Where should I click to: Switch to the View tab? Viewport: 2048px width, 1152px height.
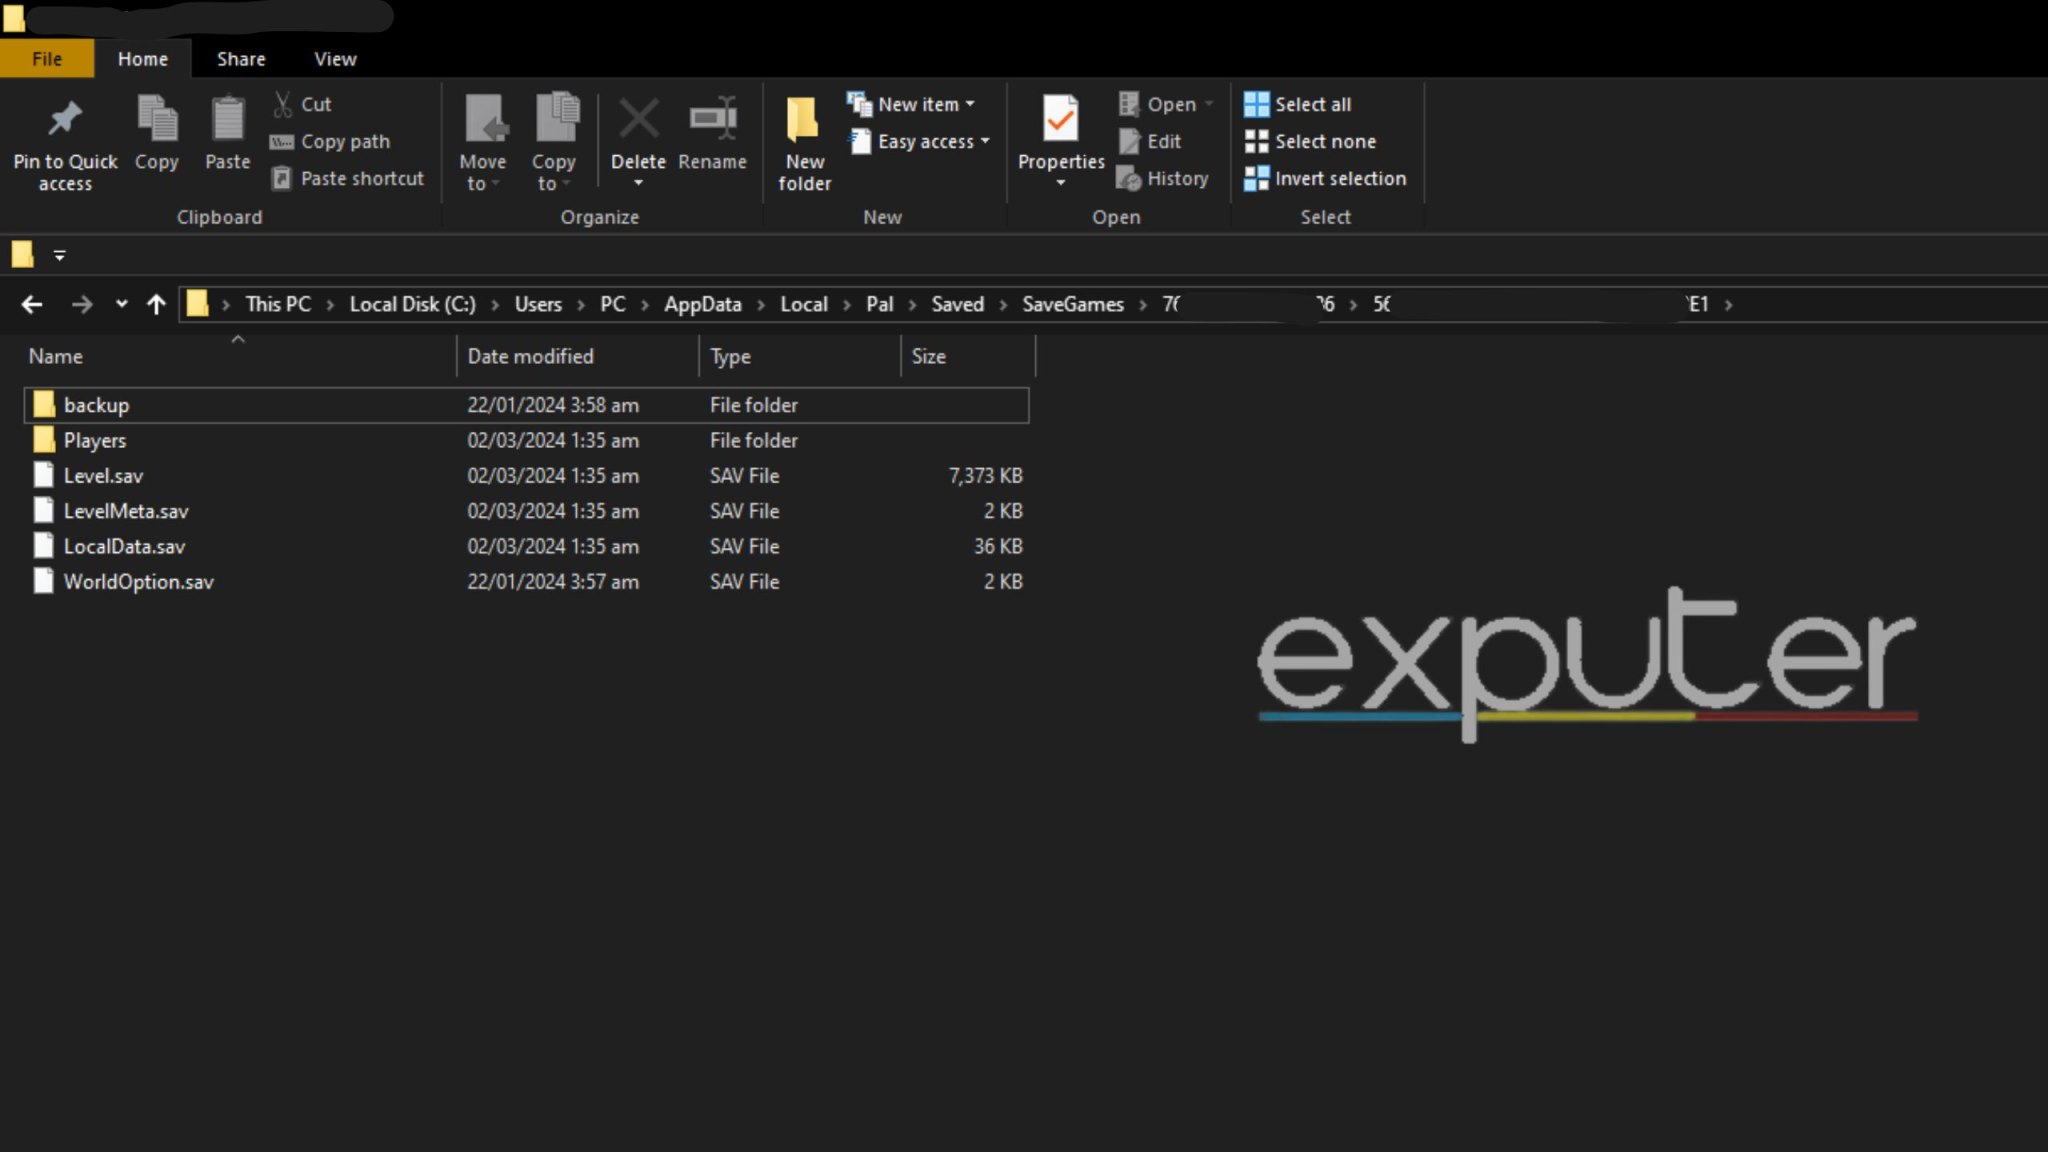(x=334, y=58)
